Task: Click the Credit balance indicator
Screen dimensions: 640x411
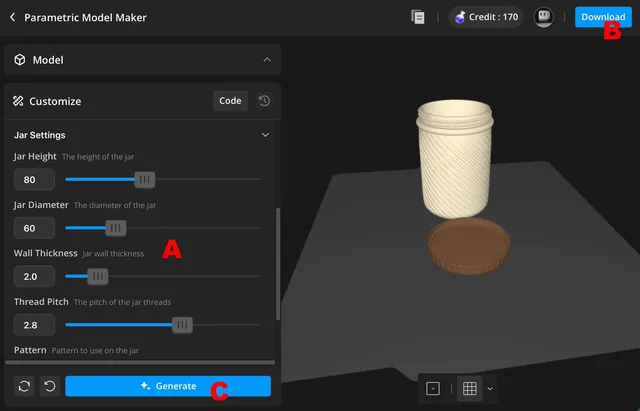Action: tap(485, 17)
